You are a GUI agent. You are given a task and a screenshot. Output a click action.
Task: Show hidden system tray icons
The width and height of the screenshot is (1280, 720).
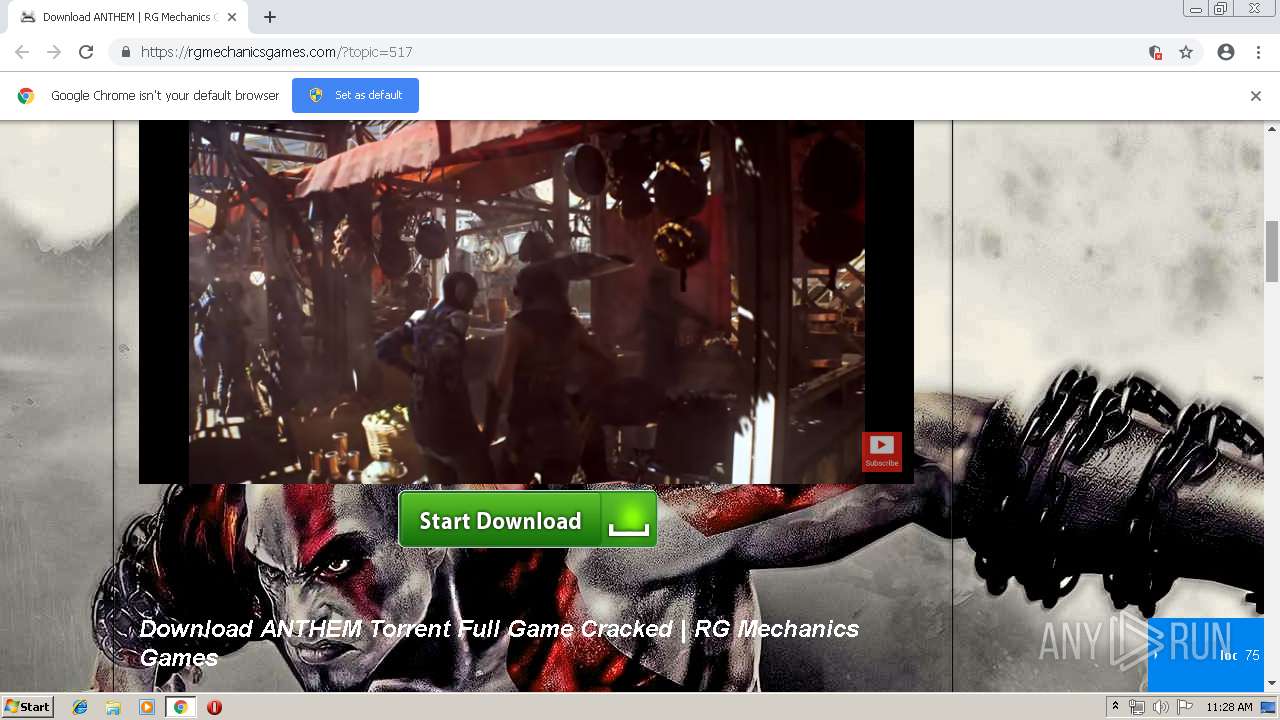(x=1115, y=707)
